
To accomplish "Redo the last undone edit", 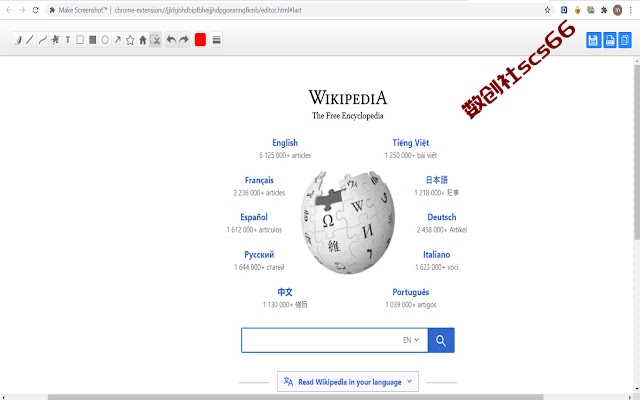I will [x=184, y=40].
